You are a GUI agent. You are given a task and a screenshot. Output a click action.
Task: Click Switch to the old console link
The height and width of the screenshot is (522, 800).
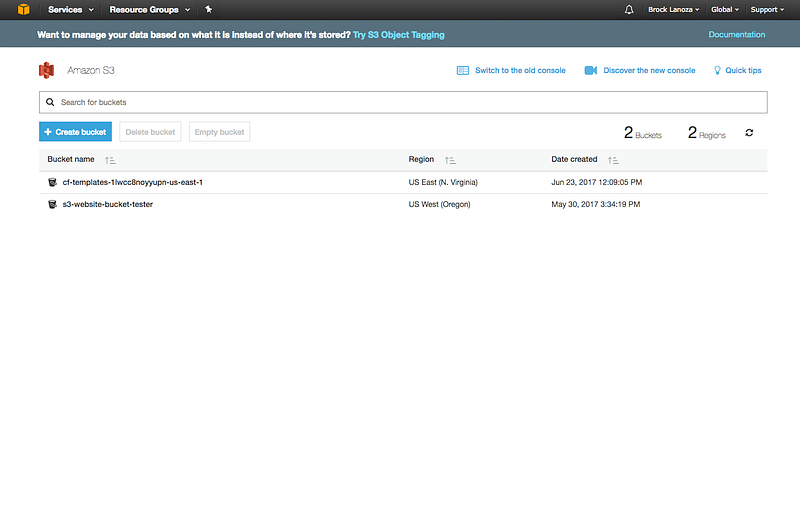[x=520, y=70]
